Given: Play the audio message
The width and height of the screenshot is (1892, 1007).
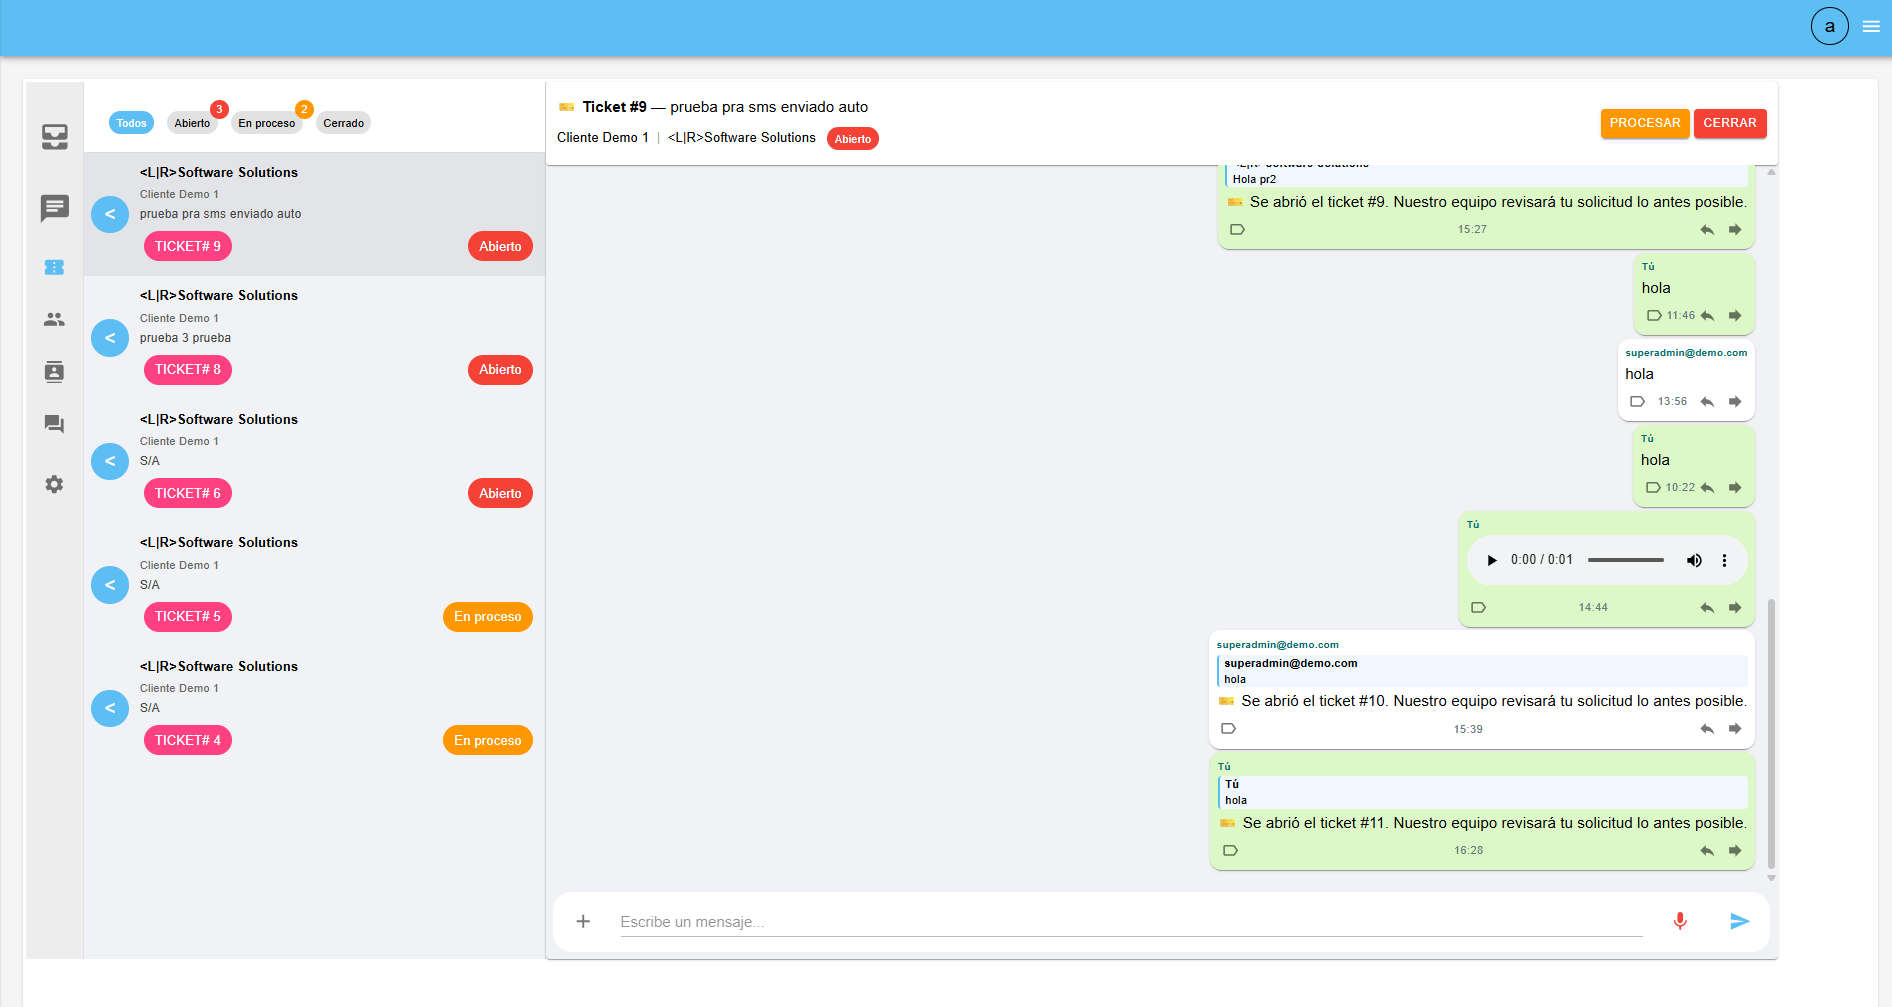Looking at the screenshot, I should pos(1492,560).
